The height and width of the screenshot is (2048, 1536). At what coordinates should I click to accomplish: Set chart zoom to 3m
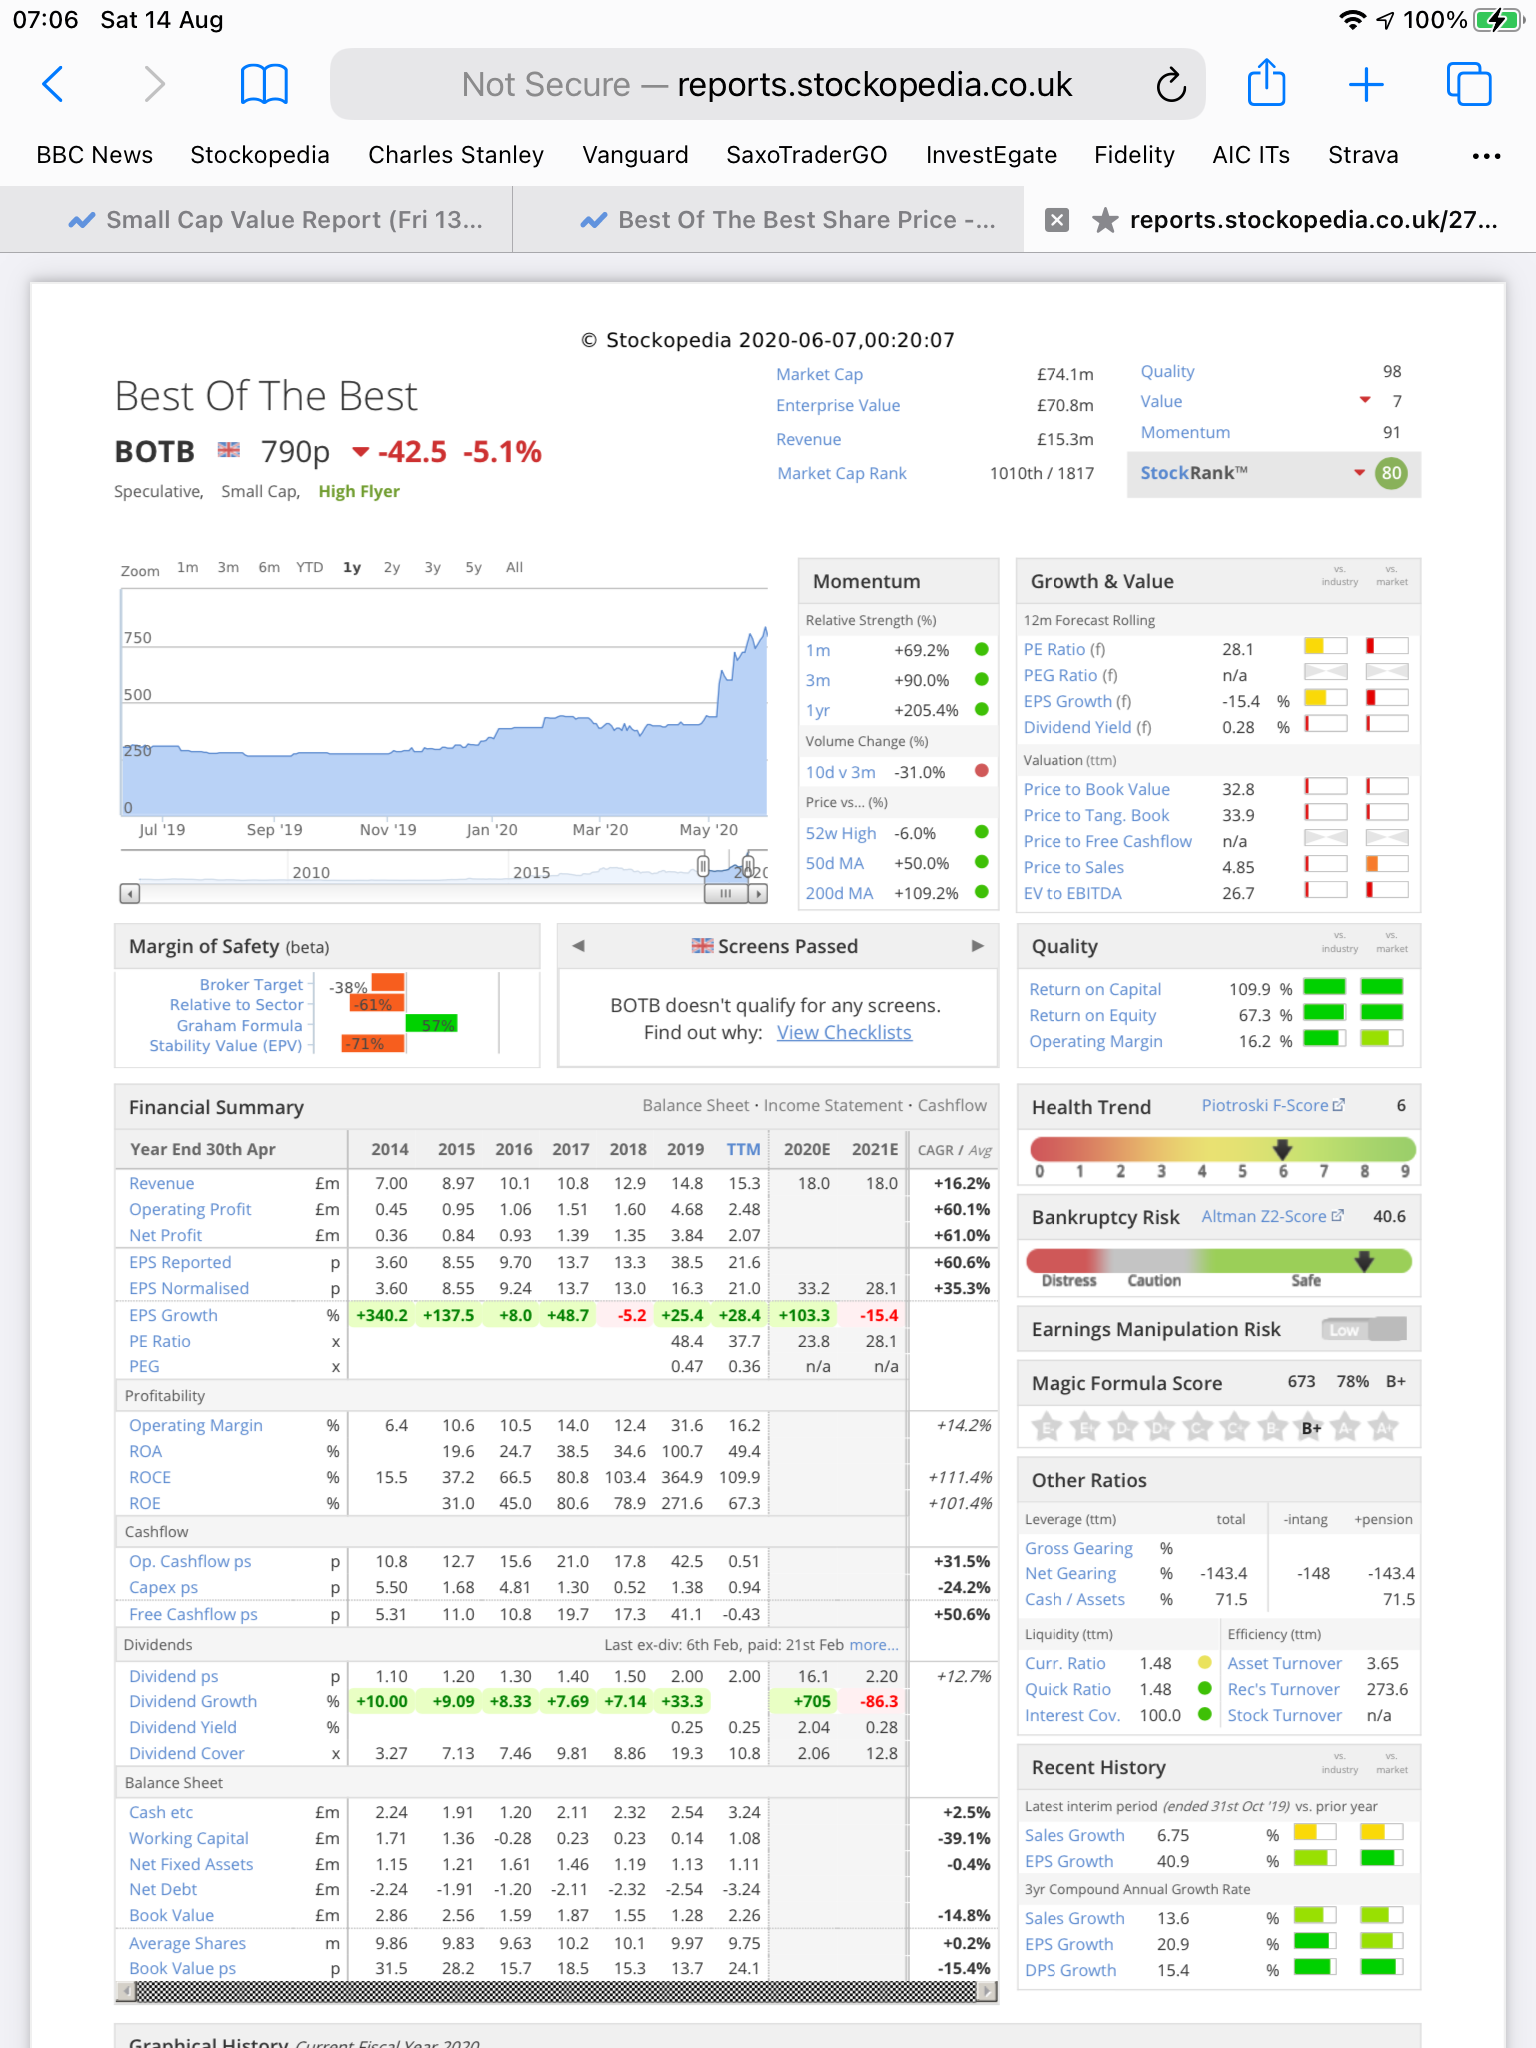(228, 567)
